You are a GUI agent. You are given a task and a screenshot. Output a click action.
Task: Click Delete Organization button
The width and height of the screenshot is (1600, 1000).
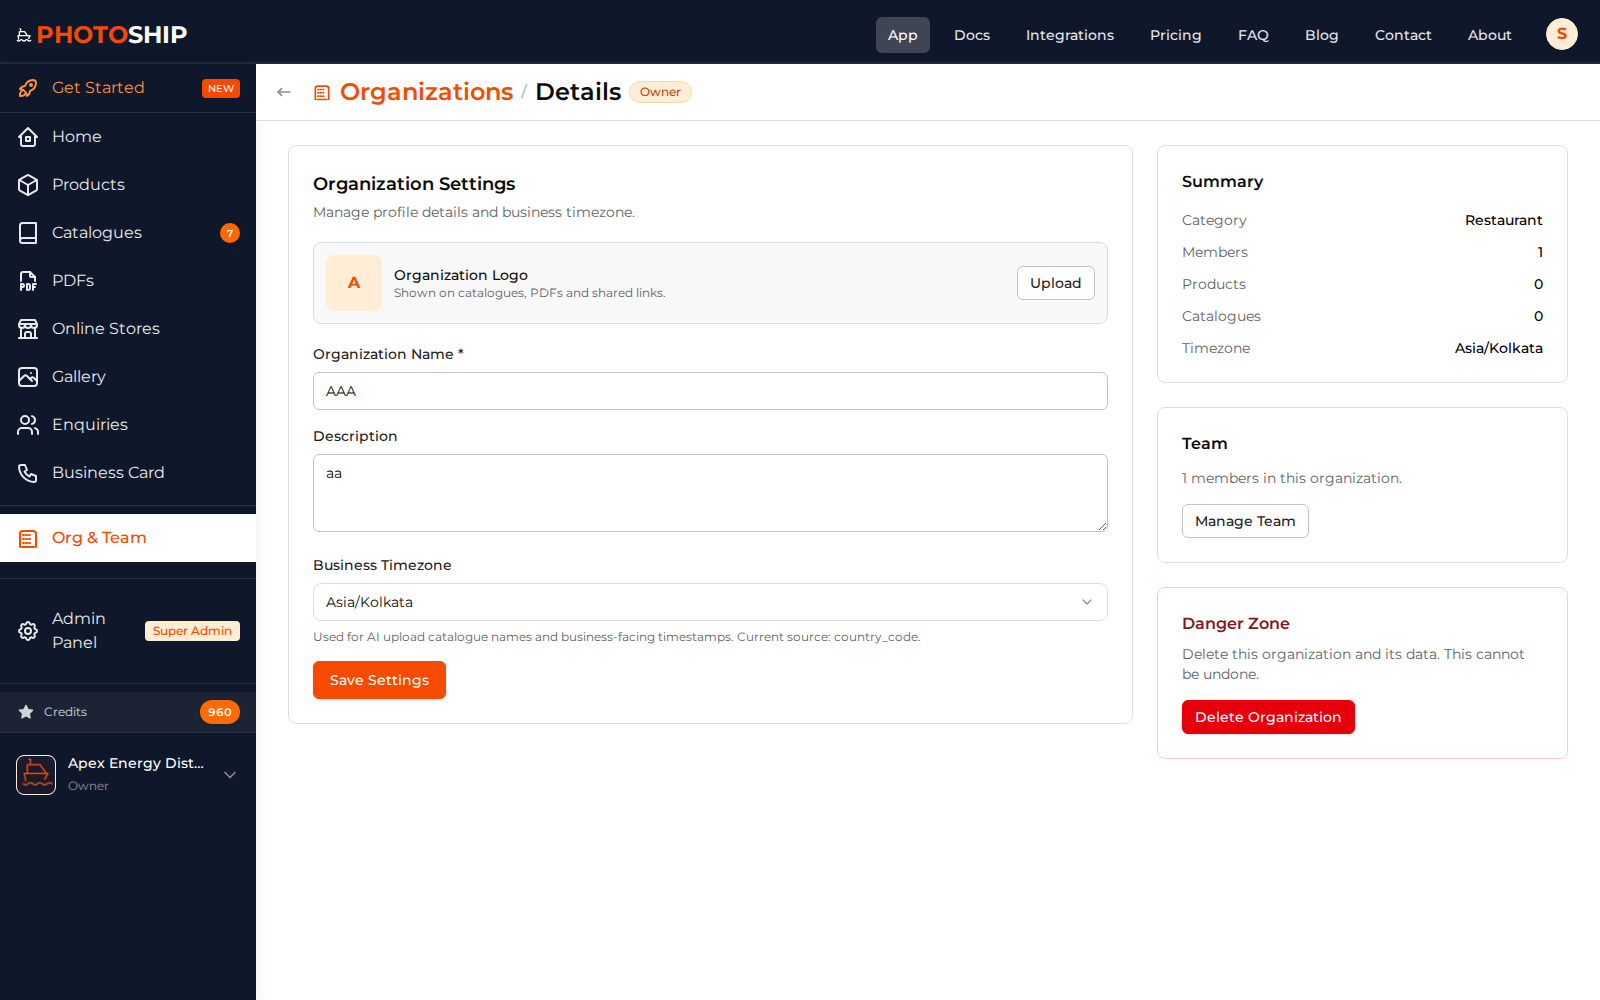(1268, 717)
